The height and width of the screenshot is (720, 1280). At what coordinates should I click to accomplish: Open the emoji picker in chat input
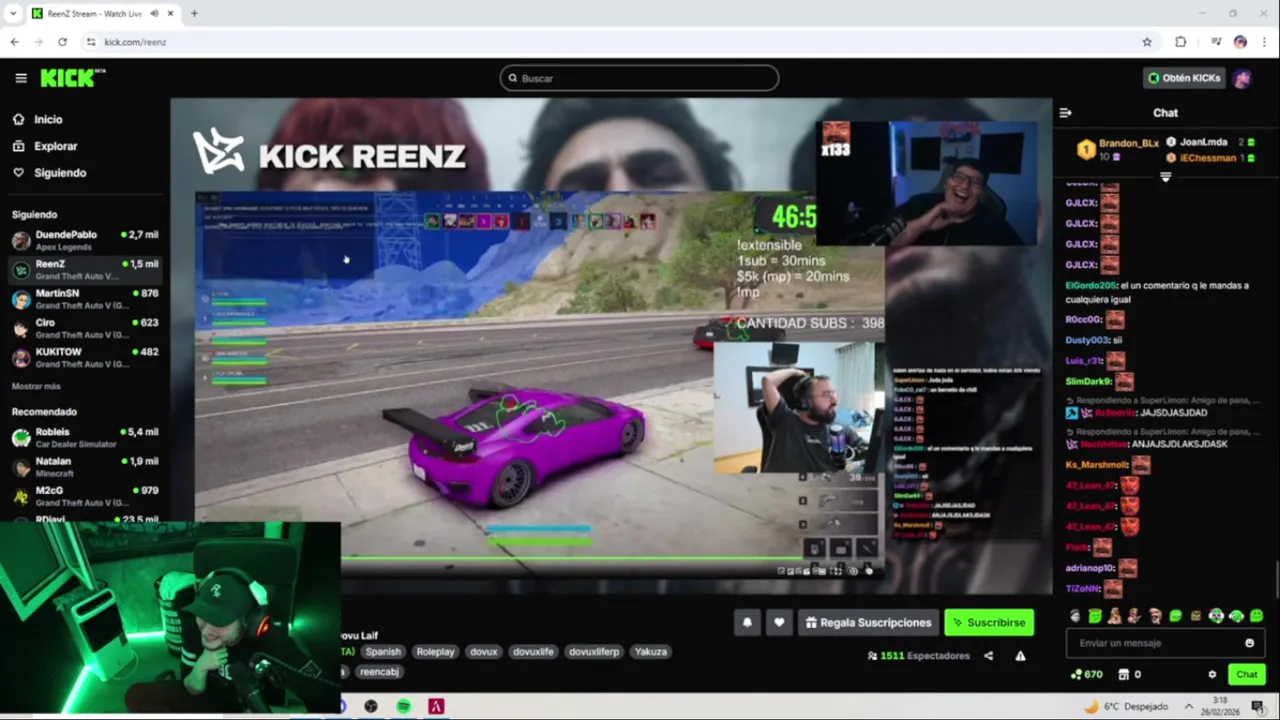coord(1249,643)
